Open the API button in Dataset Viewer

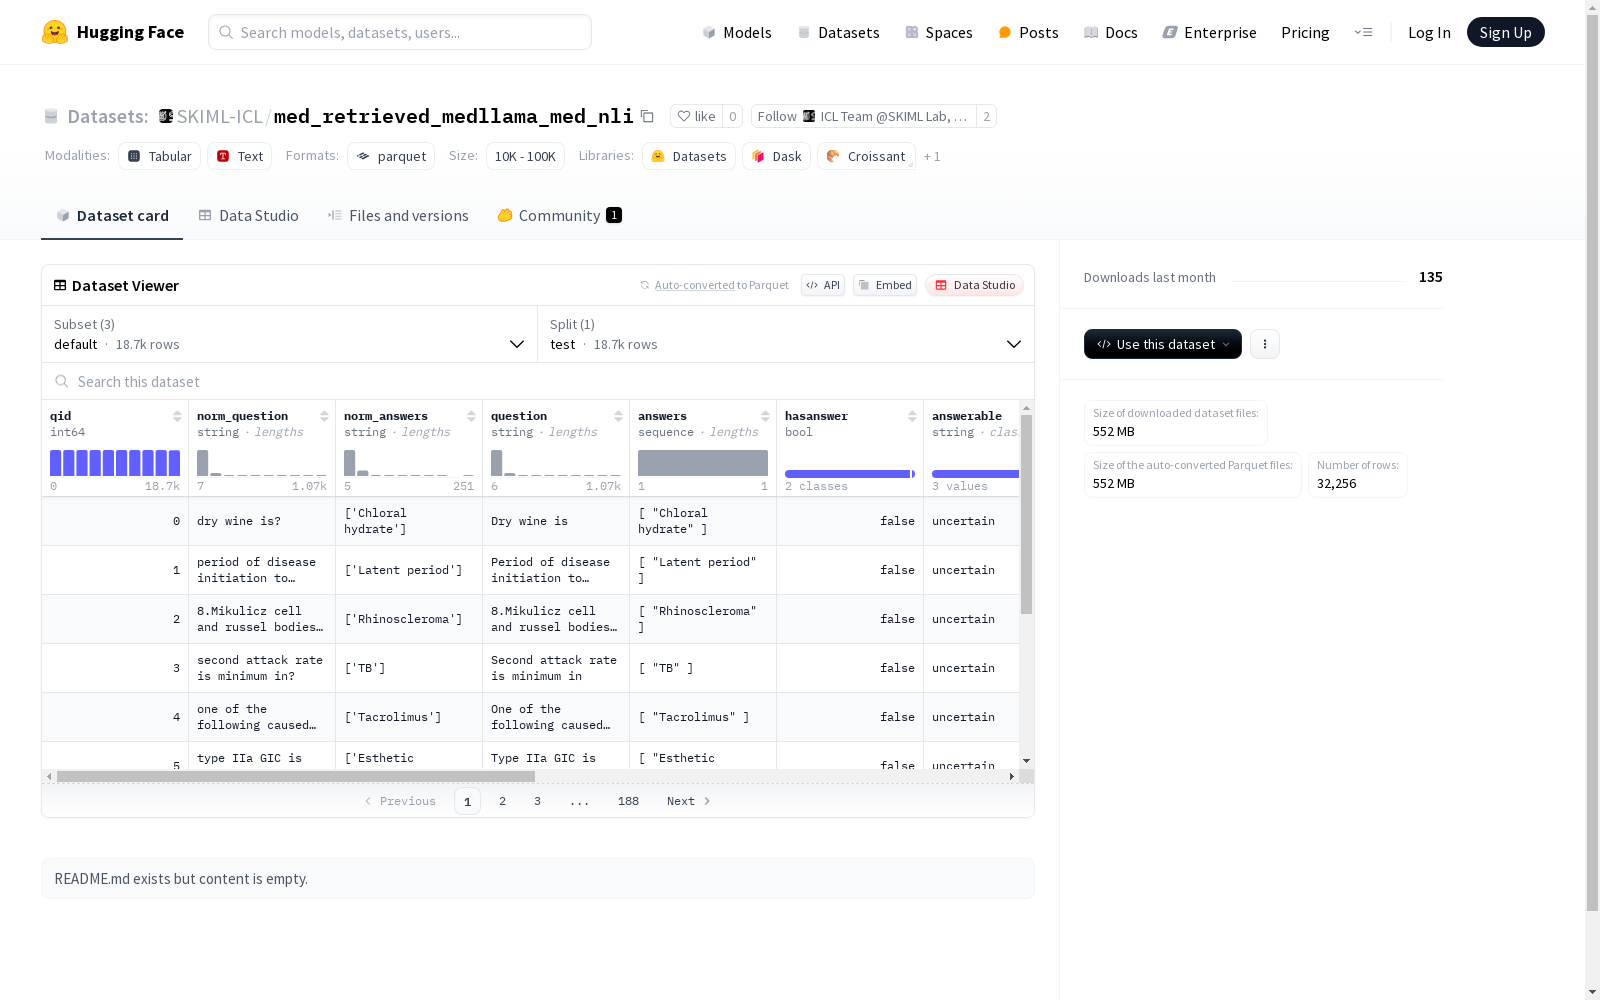pyautogui.click(x=823, y=285)
